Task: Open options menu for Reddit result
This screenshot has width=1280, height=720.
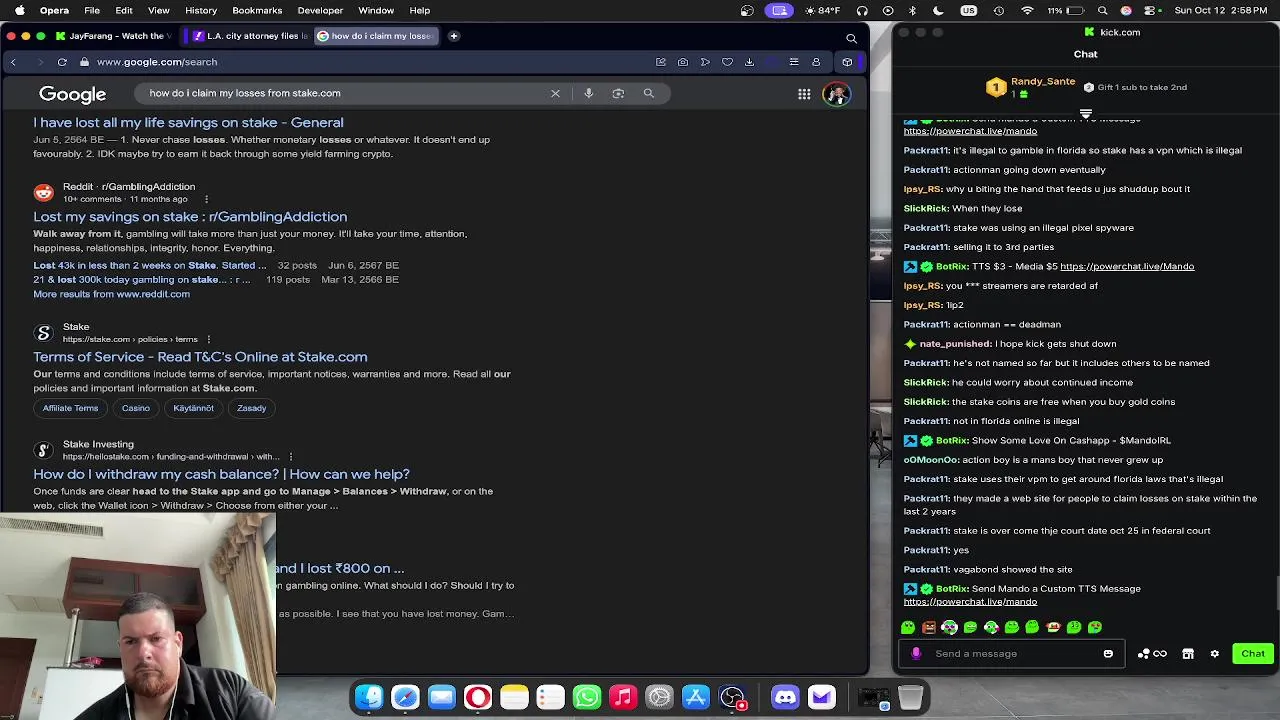Action: [x=207, y=199]
